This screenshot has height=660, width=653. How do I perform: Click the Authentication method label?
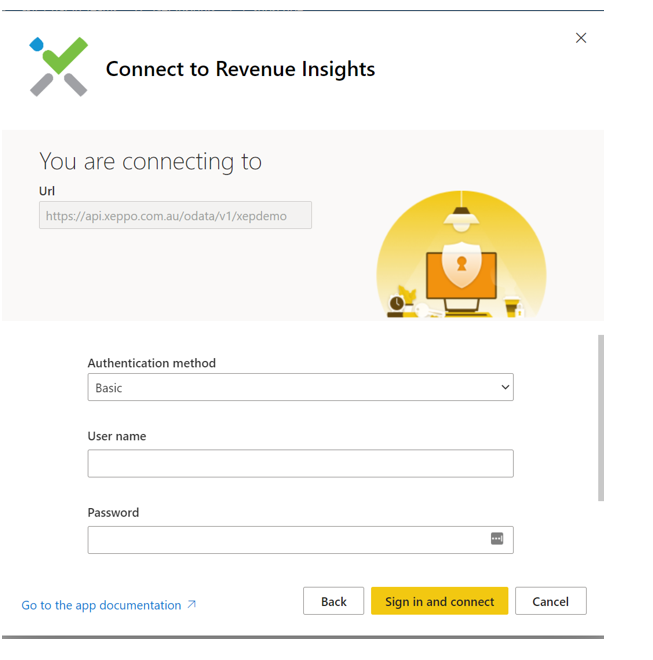pyautogui.click(x=151, y=363)
